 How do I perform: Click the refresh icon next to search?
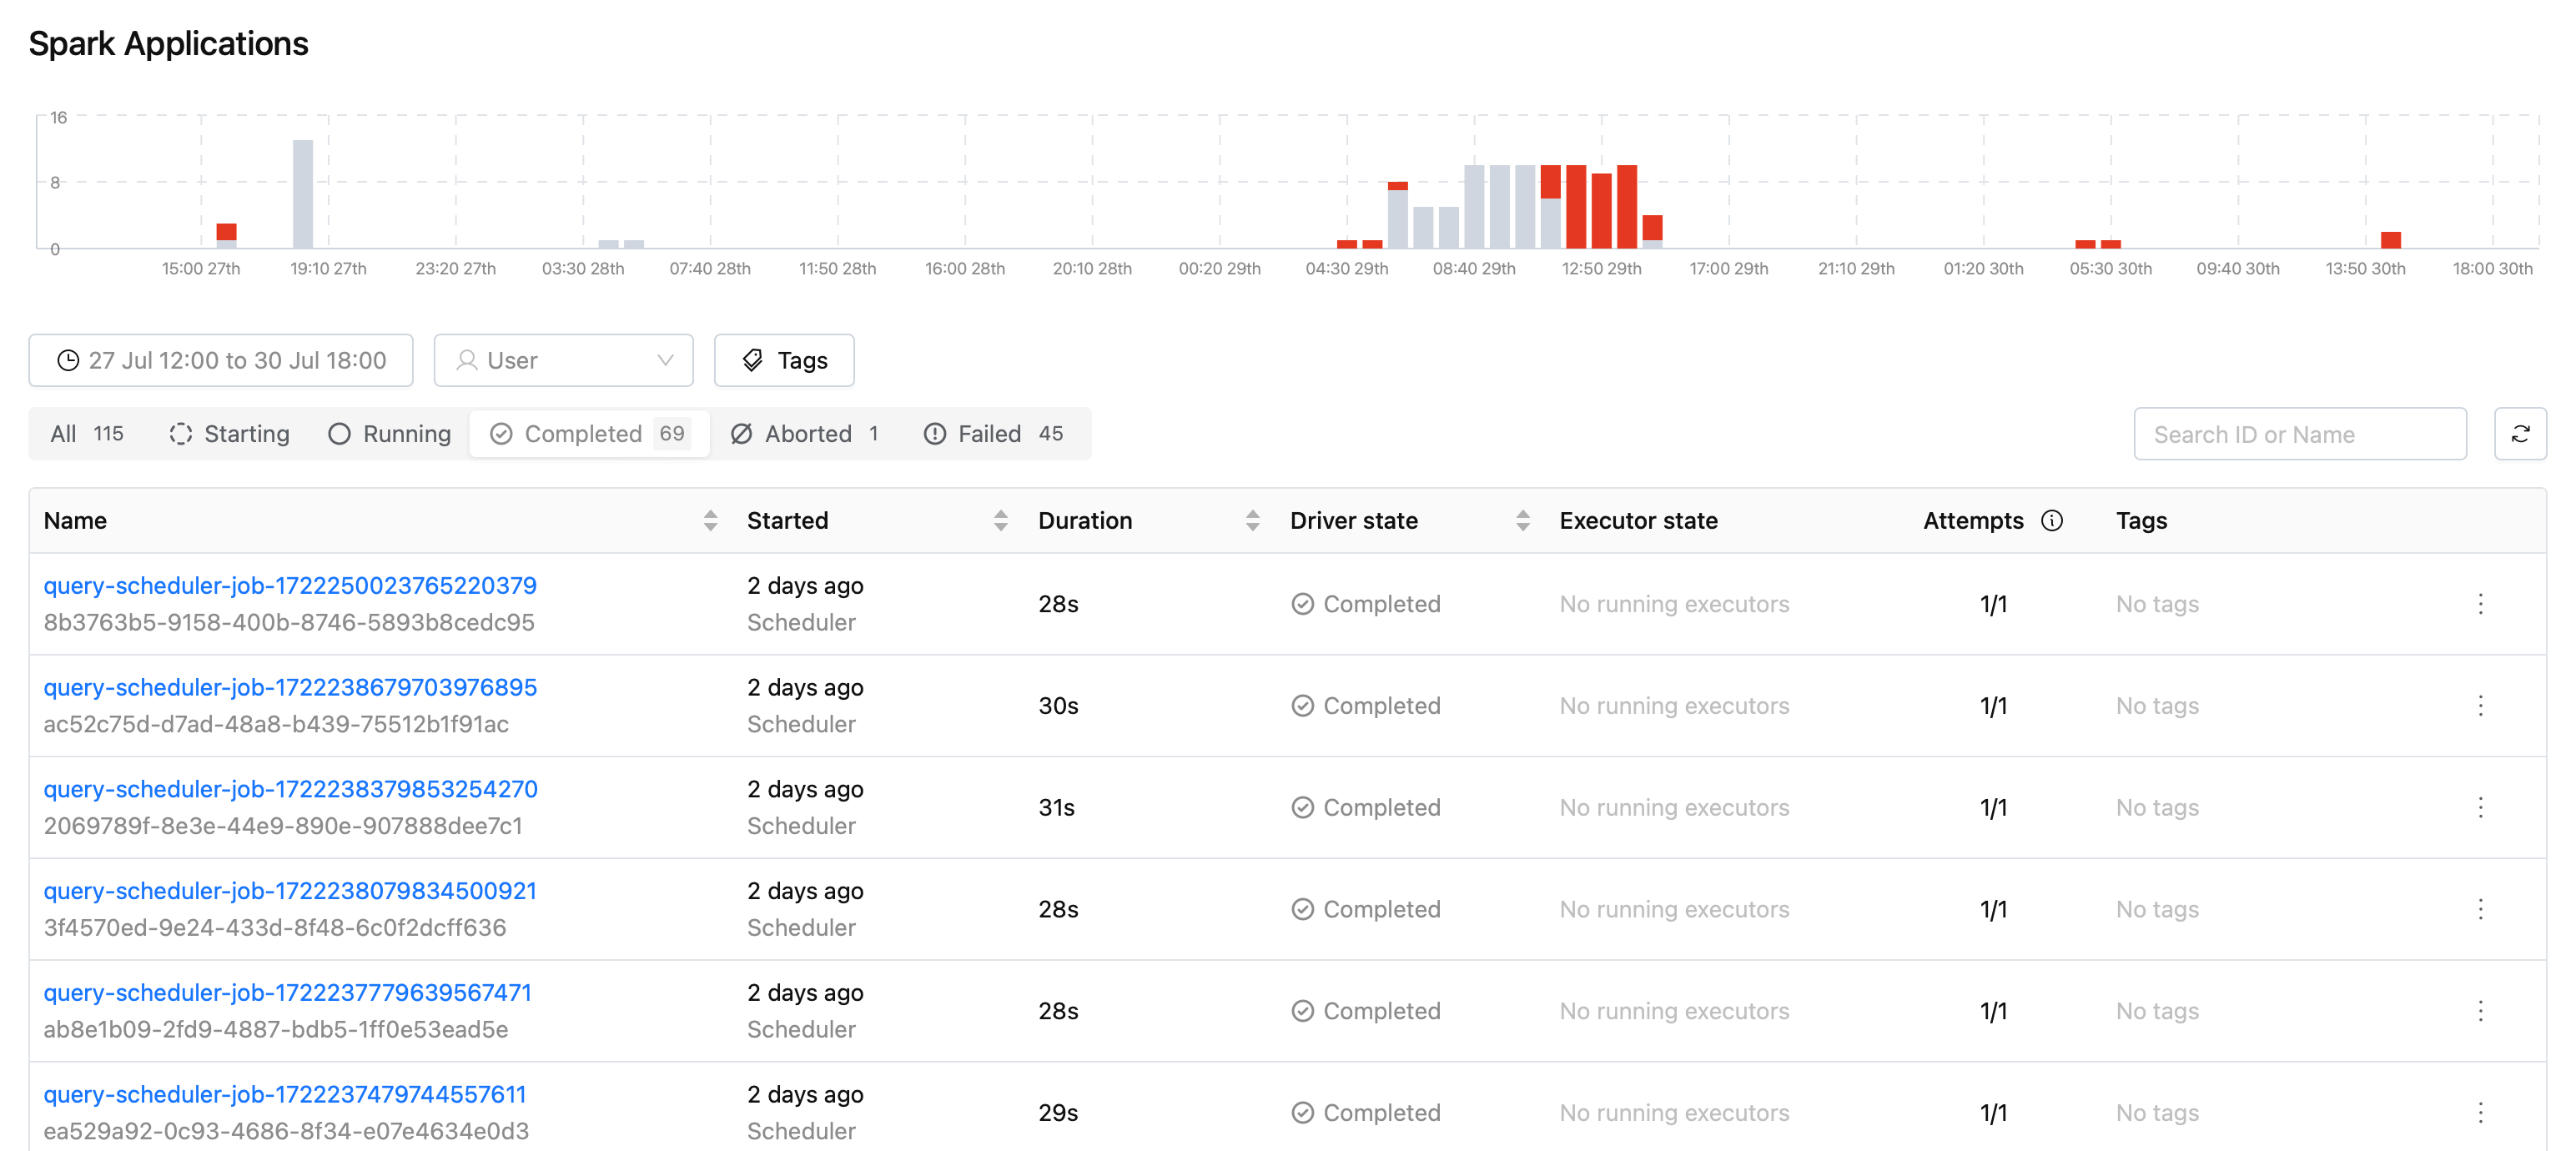click(x=2519, y=434)
